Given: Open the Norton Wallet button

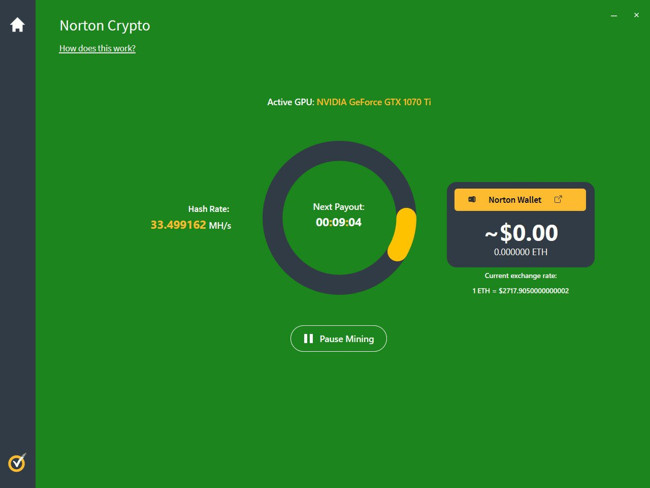Looking at the screenshot, I should (520, 200).
